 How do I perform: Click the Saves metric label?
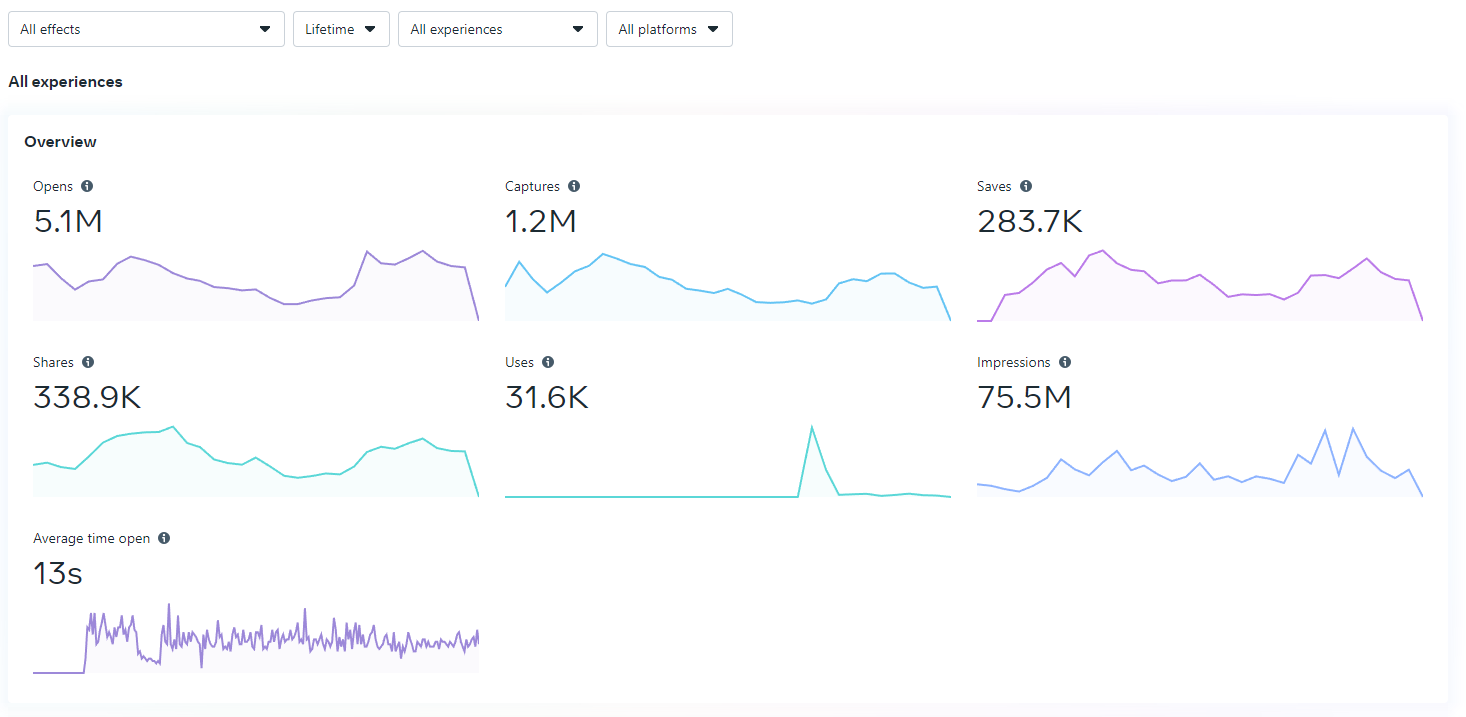point(994,186)
